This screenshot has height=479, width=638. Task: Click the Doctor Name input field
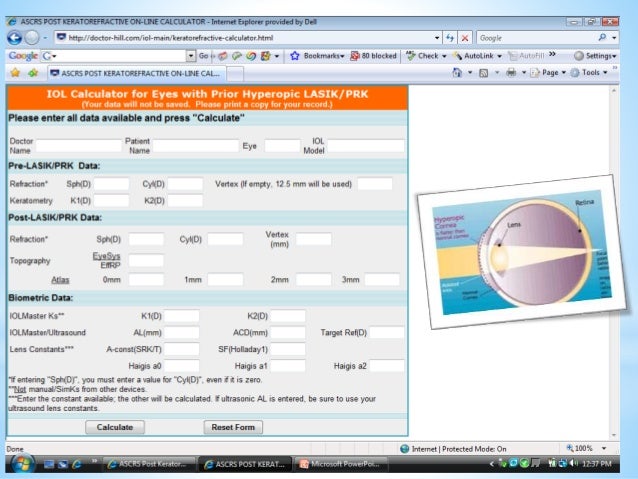coord(79,146)
